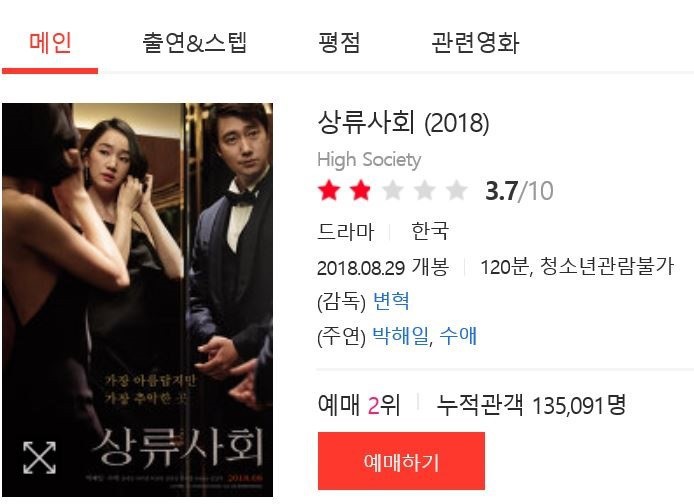Switch to the 출연&스텝 tab

[195, 43]
